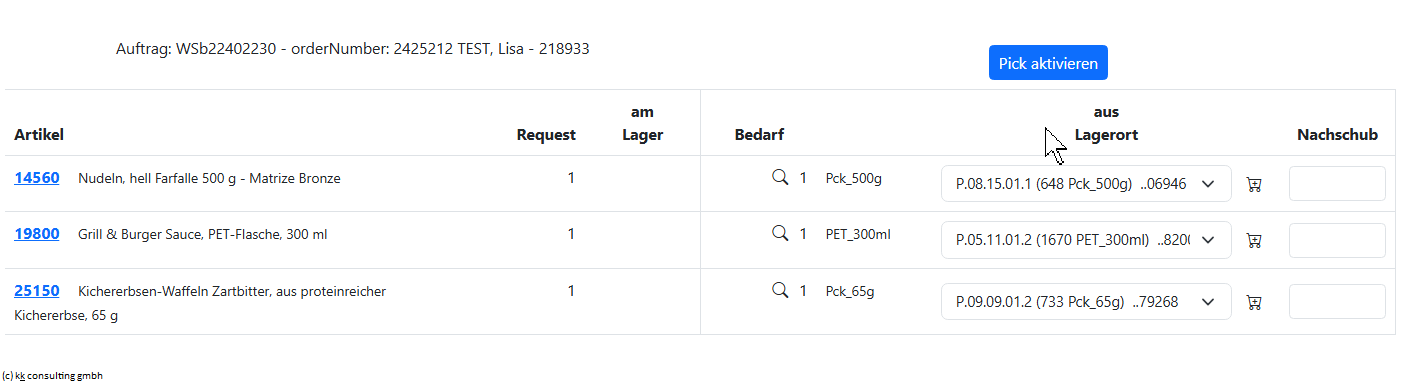Click the magnifier icon for Kichererbsen-Waffeln row
This screenshot has width=1421, height=388.
pyautogui.click(x=780, y=290)
